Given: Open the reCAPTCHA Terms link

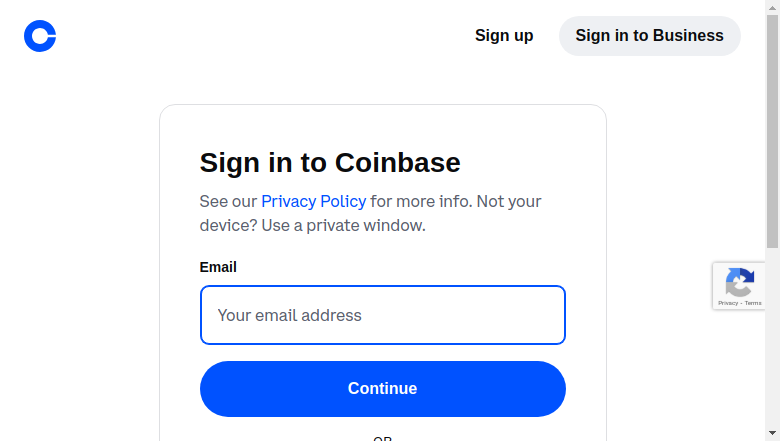Looking at the screenshot, I should tap(753, 303).
